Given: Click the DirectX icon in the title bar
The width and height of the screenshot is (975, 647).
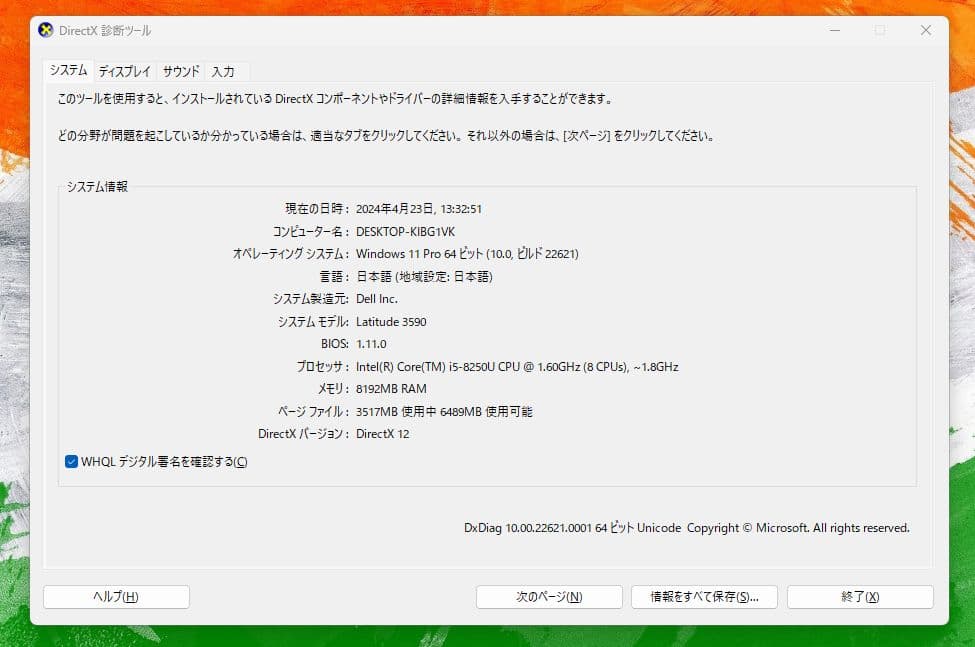Looking at the screenshot, I should 46,30.
